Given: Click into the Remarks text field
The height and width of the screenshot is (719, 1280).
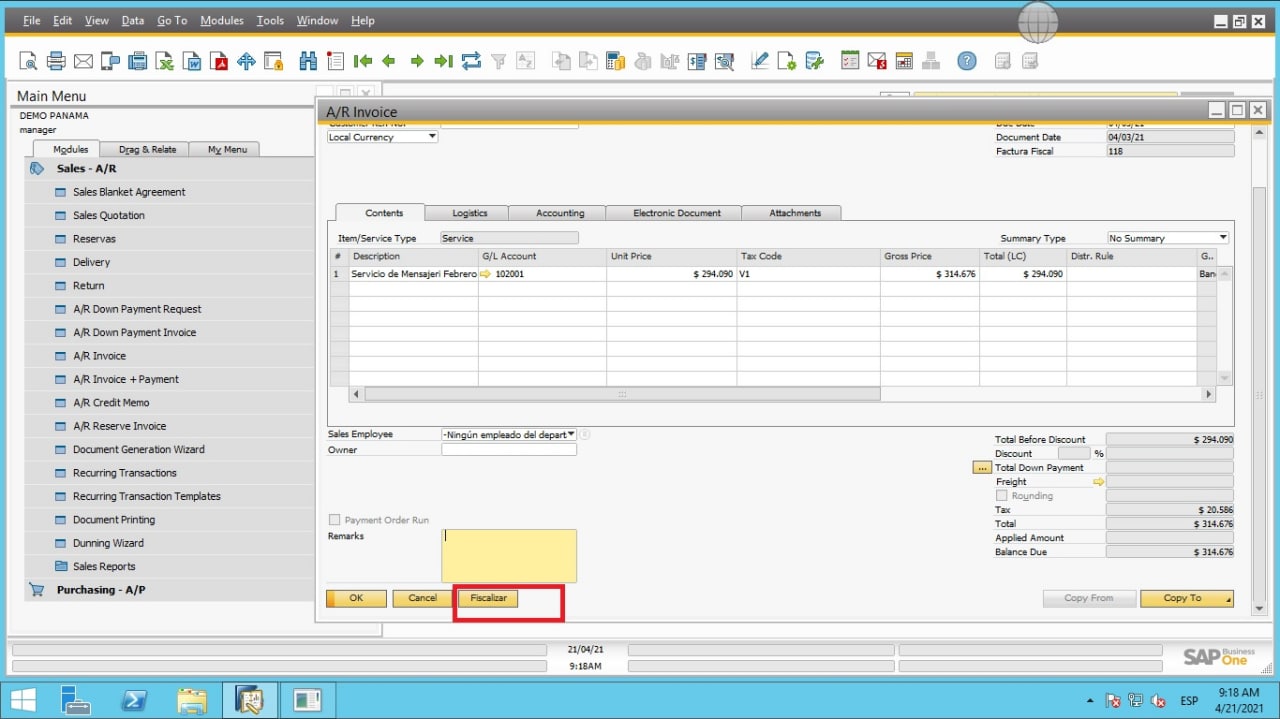Looking at the screenshot, I should pyautogui.click(x=509, y=556).
